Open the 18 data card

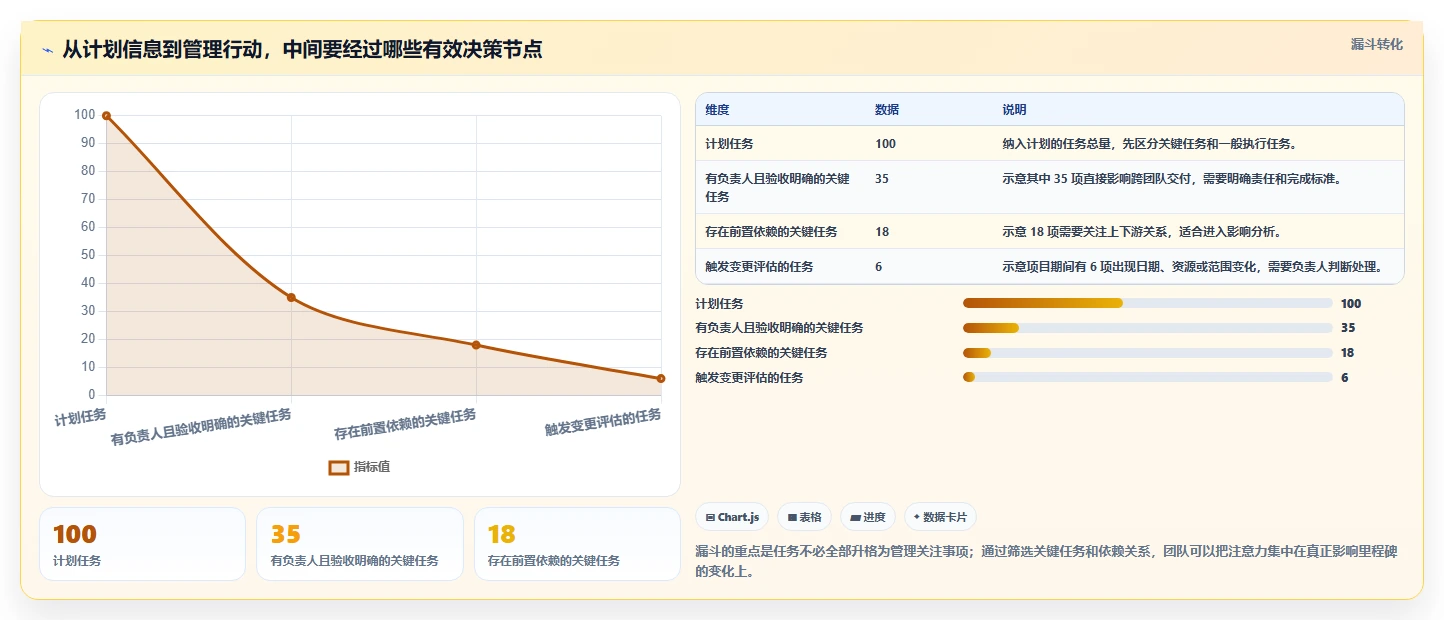(x=577, y=544)
